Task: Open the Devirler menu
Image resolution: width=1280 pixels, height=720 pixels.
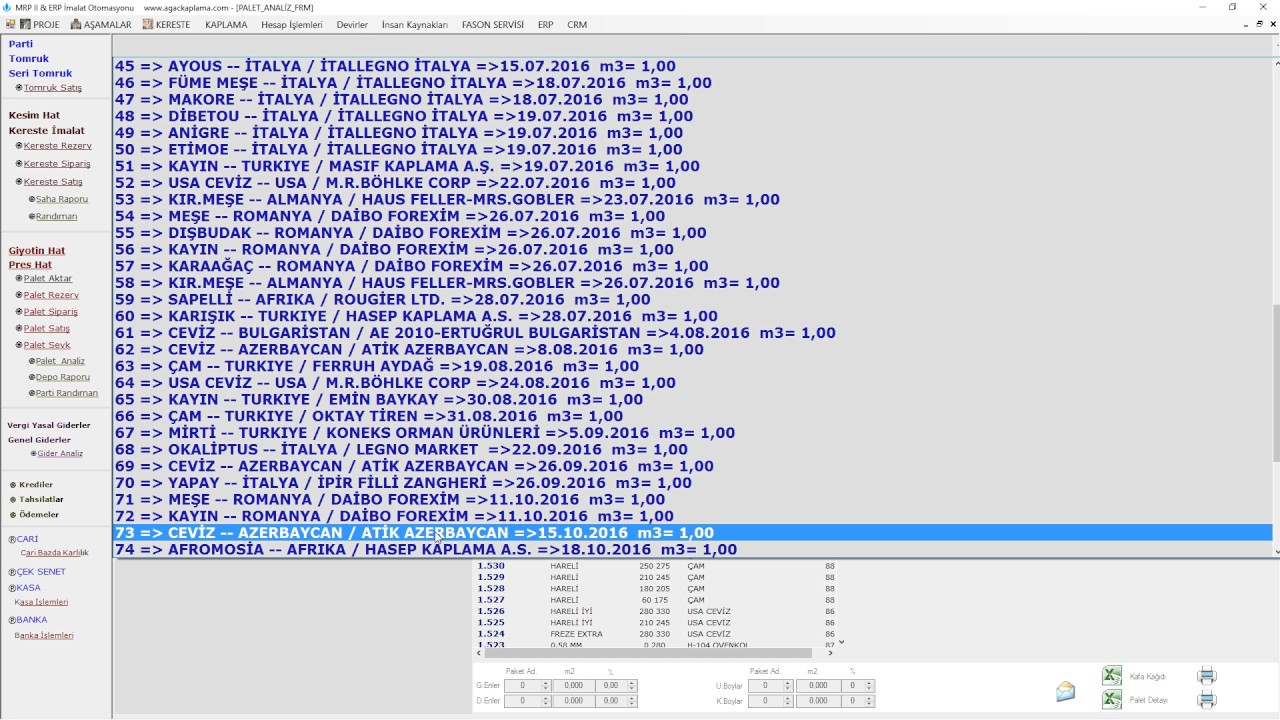Action: pos(352,24)
